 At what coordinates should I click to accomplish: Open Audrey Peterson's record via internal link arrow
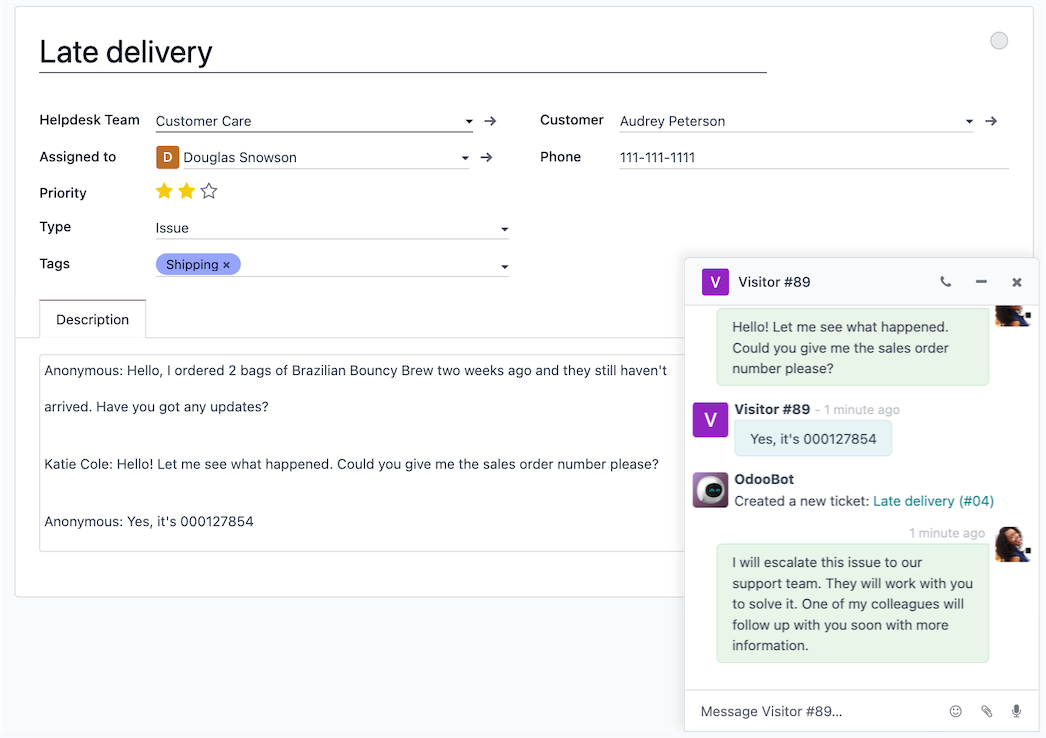pyautogui.click(x=991, y=120)
